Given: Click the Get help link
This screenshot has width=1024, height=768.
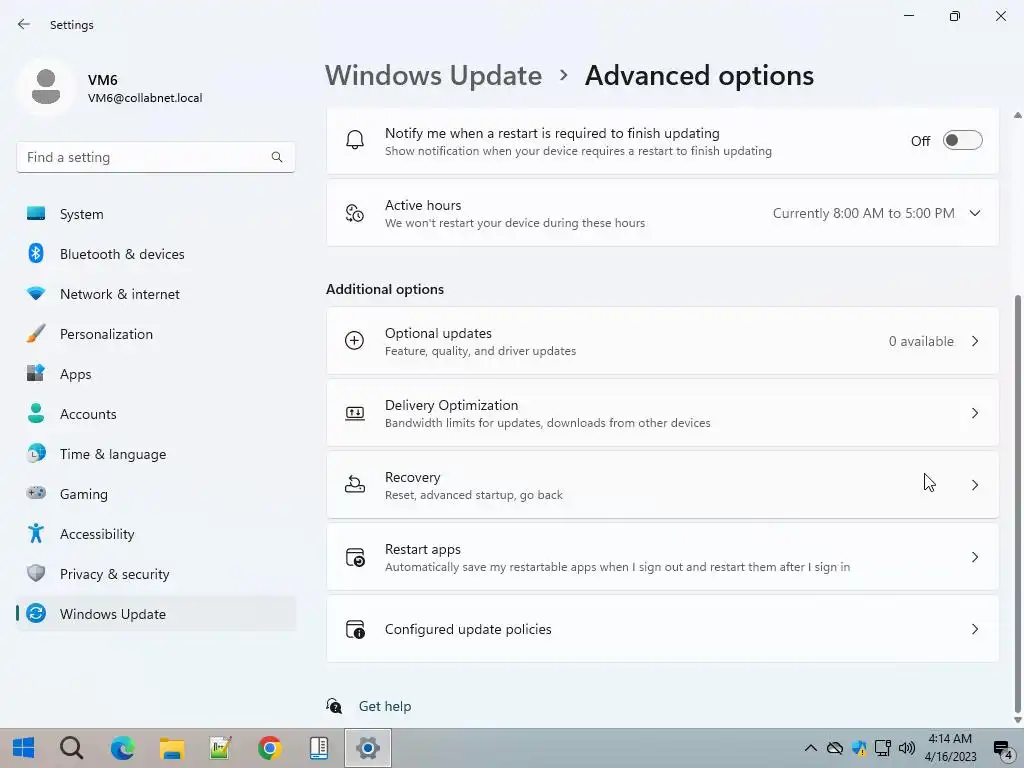Looking at the screenshot, I should (x=385, y=706).
